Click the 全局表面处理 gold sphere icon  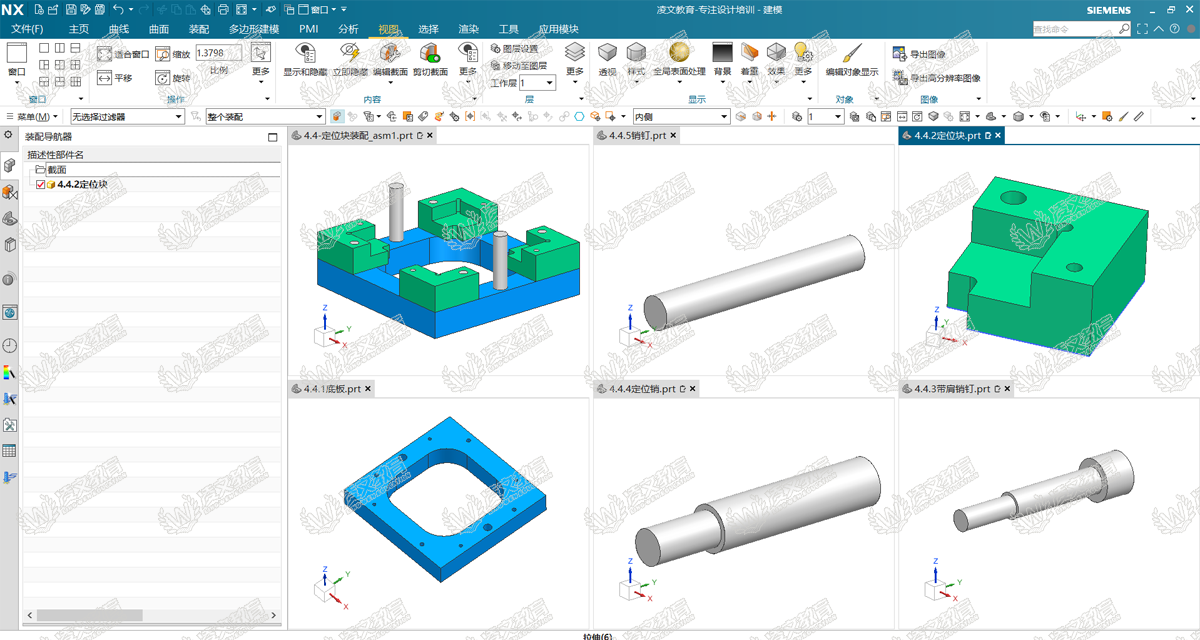[678, 52]
